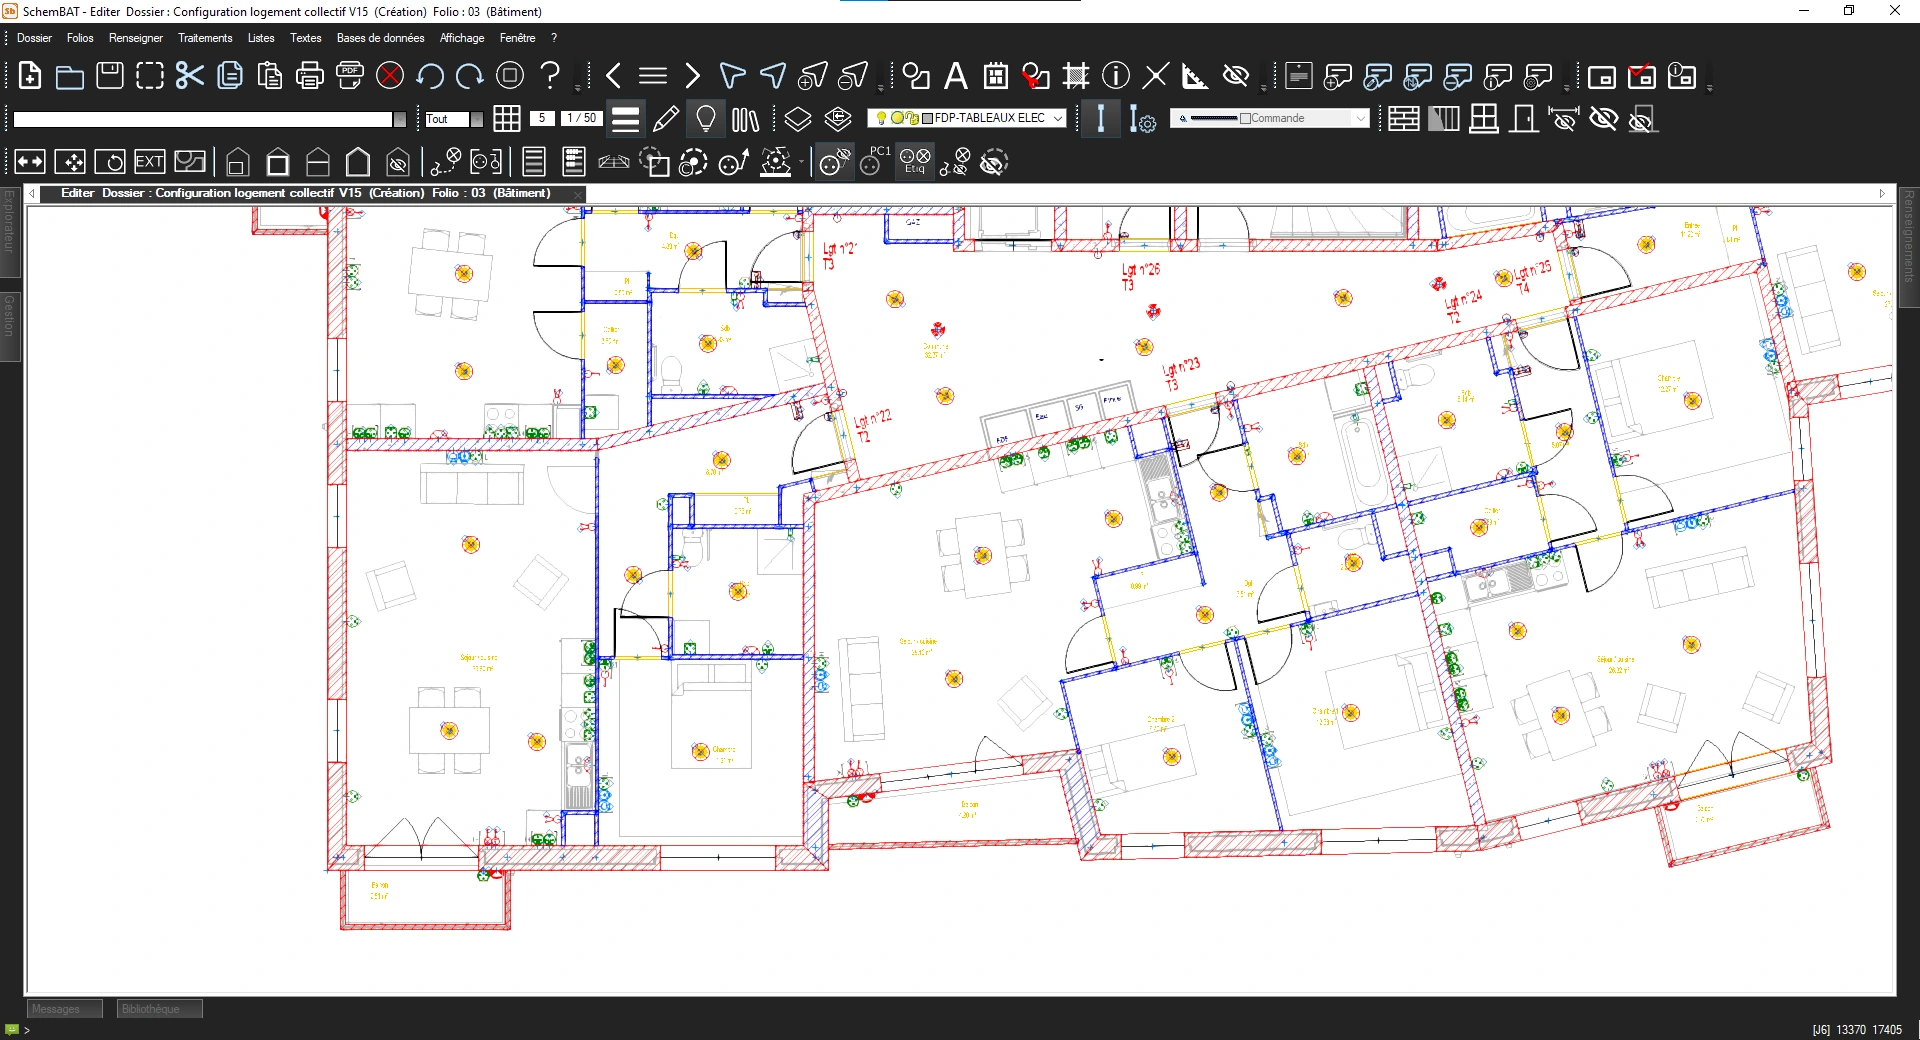Open the Bibliothèque panel button

coord(159,1009)
